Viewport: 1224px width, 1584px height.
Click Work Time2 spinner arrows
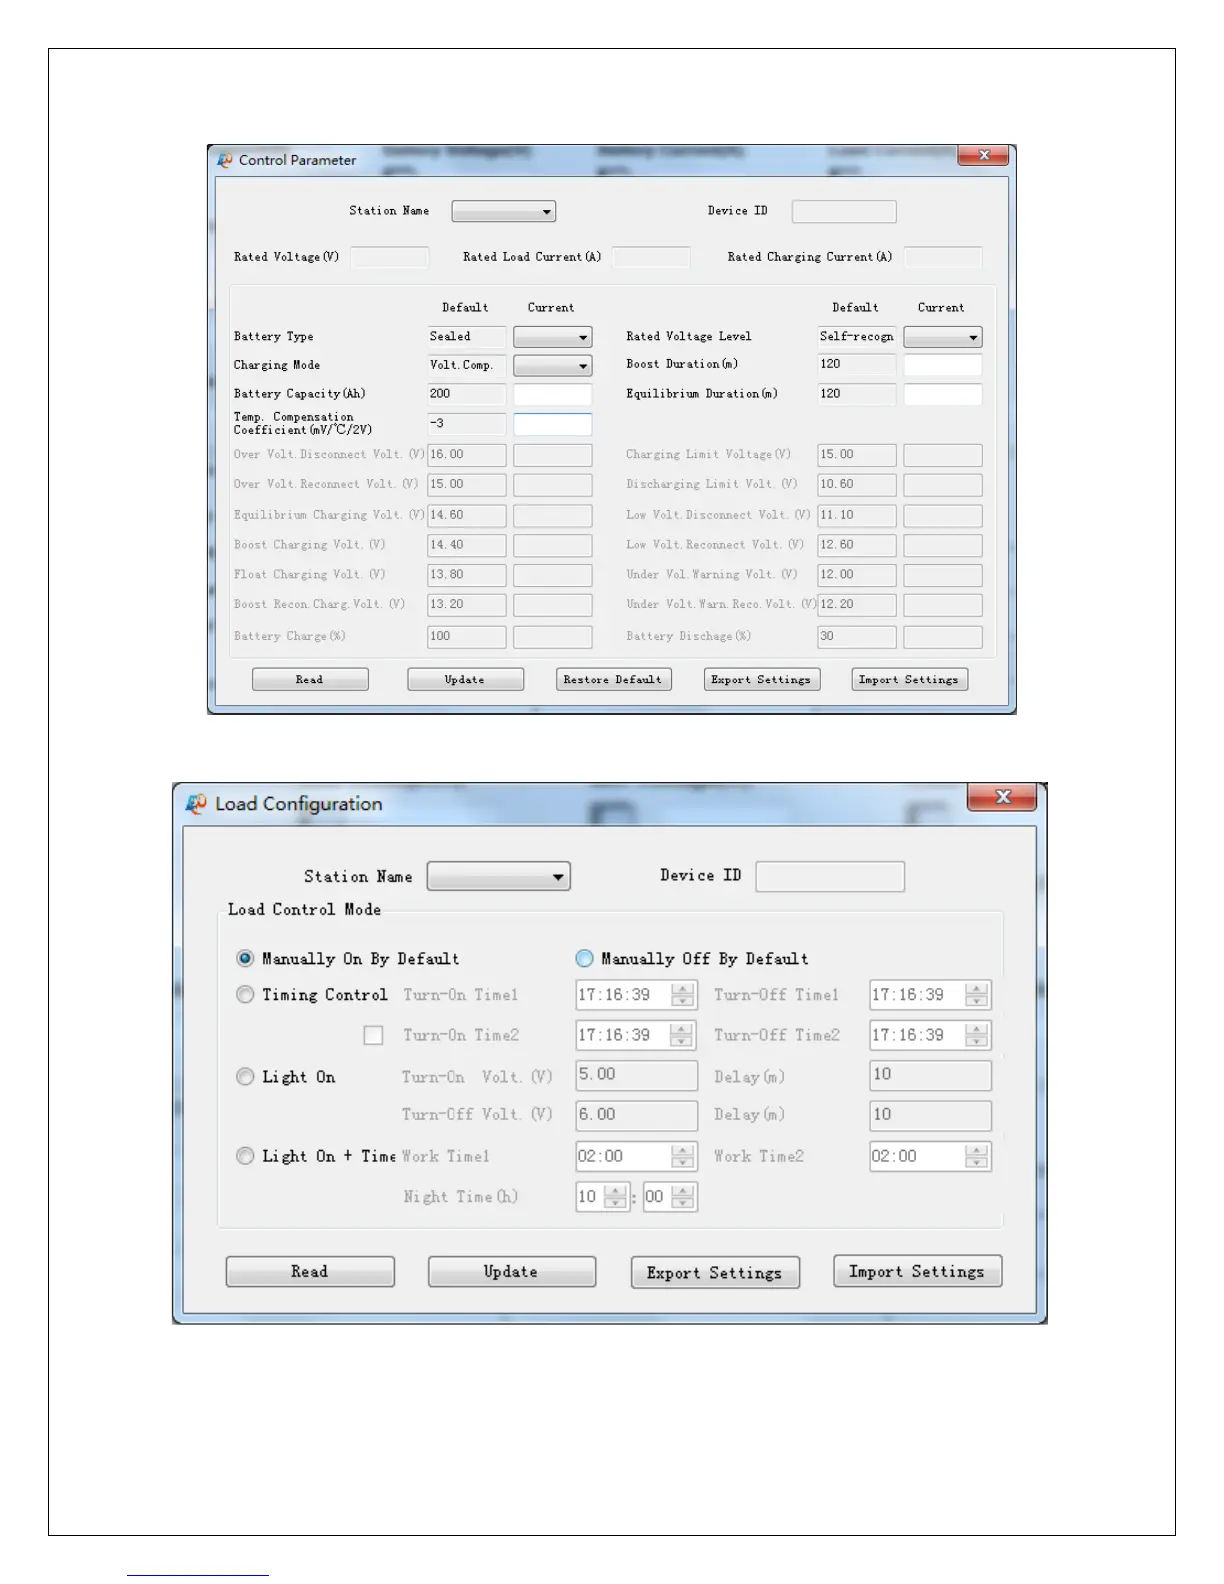977,1156
